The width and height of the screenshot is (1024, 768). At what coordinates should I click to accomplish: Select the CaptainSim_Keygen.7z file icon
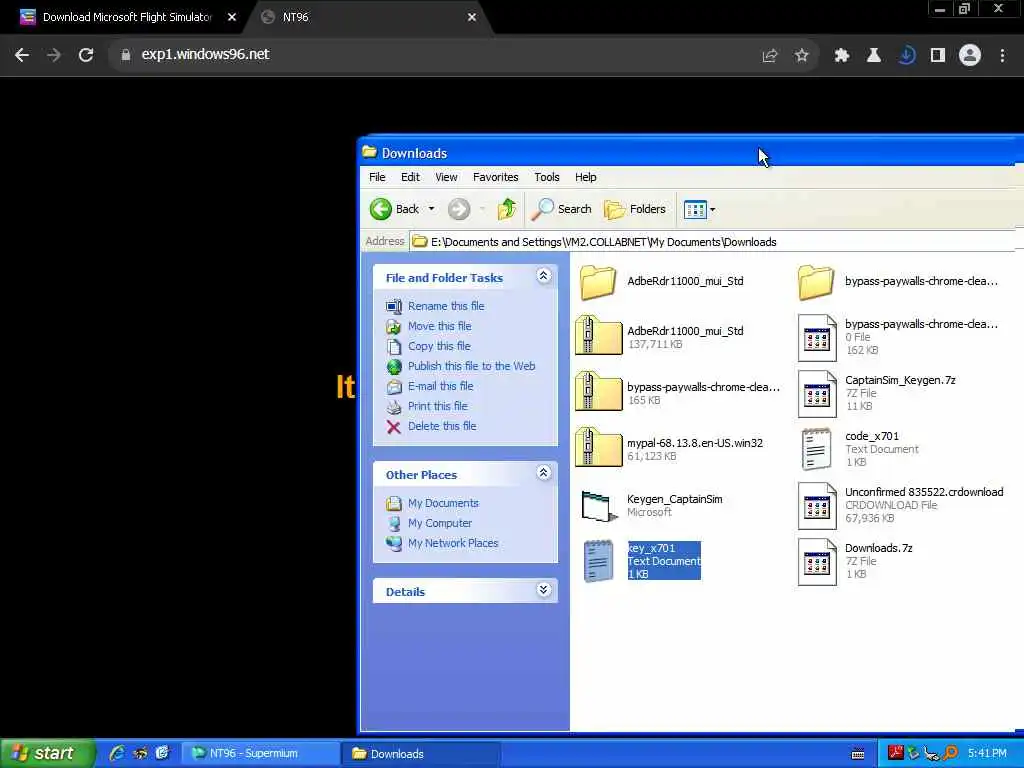point(817,394)
